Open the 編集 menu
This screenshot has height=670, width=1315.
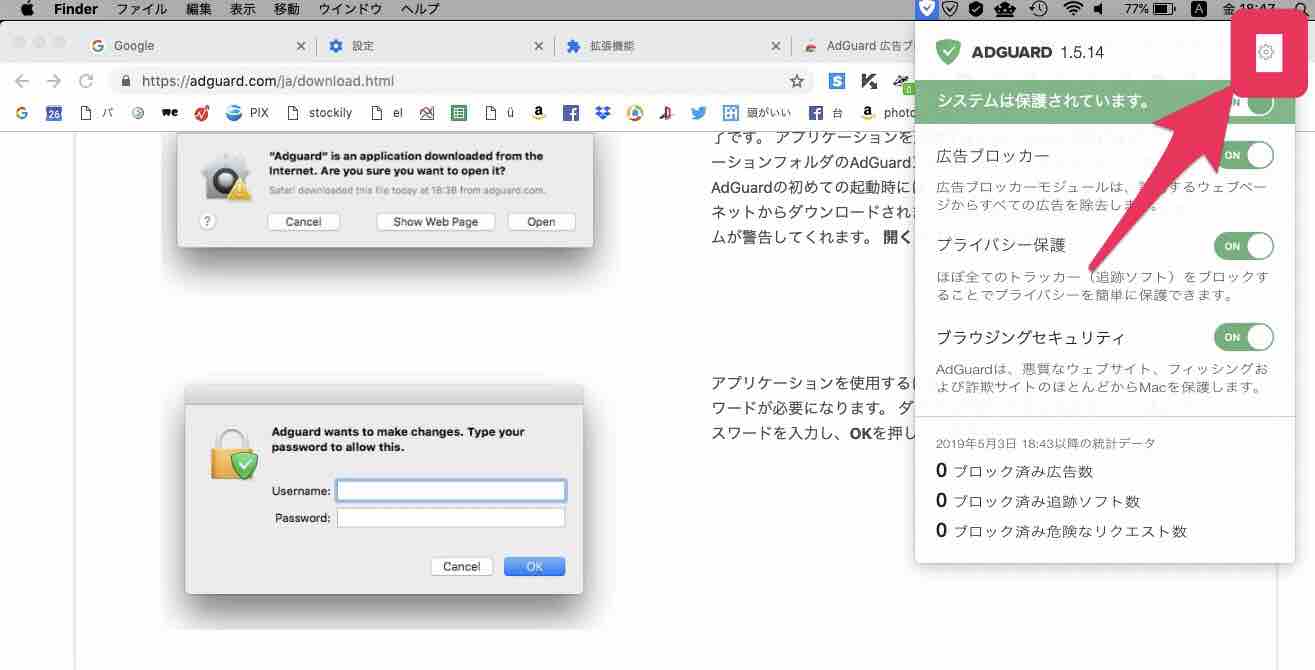pyautogui.click(x=199, y=9)
